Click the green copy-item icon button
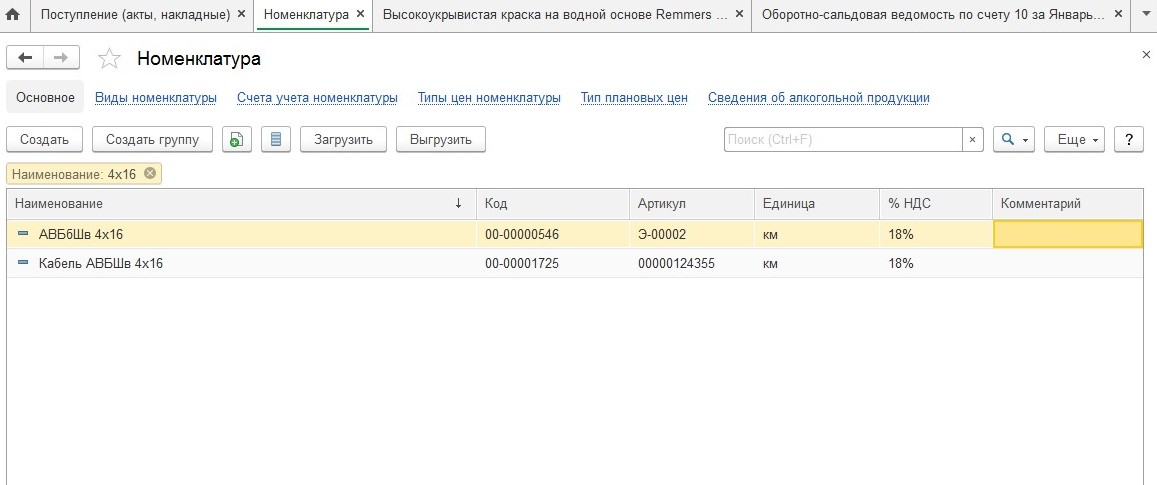This screenshot has width=1157, height=485. point(236,140)
